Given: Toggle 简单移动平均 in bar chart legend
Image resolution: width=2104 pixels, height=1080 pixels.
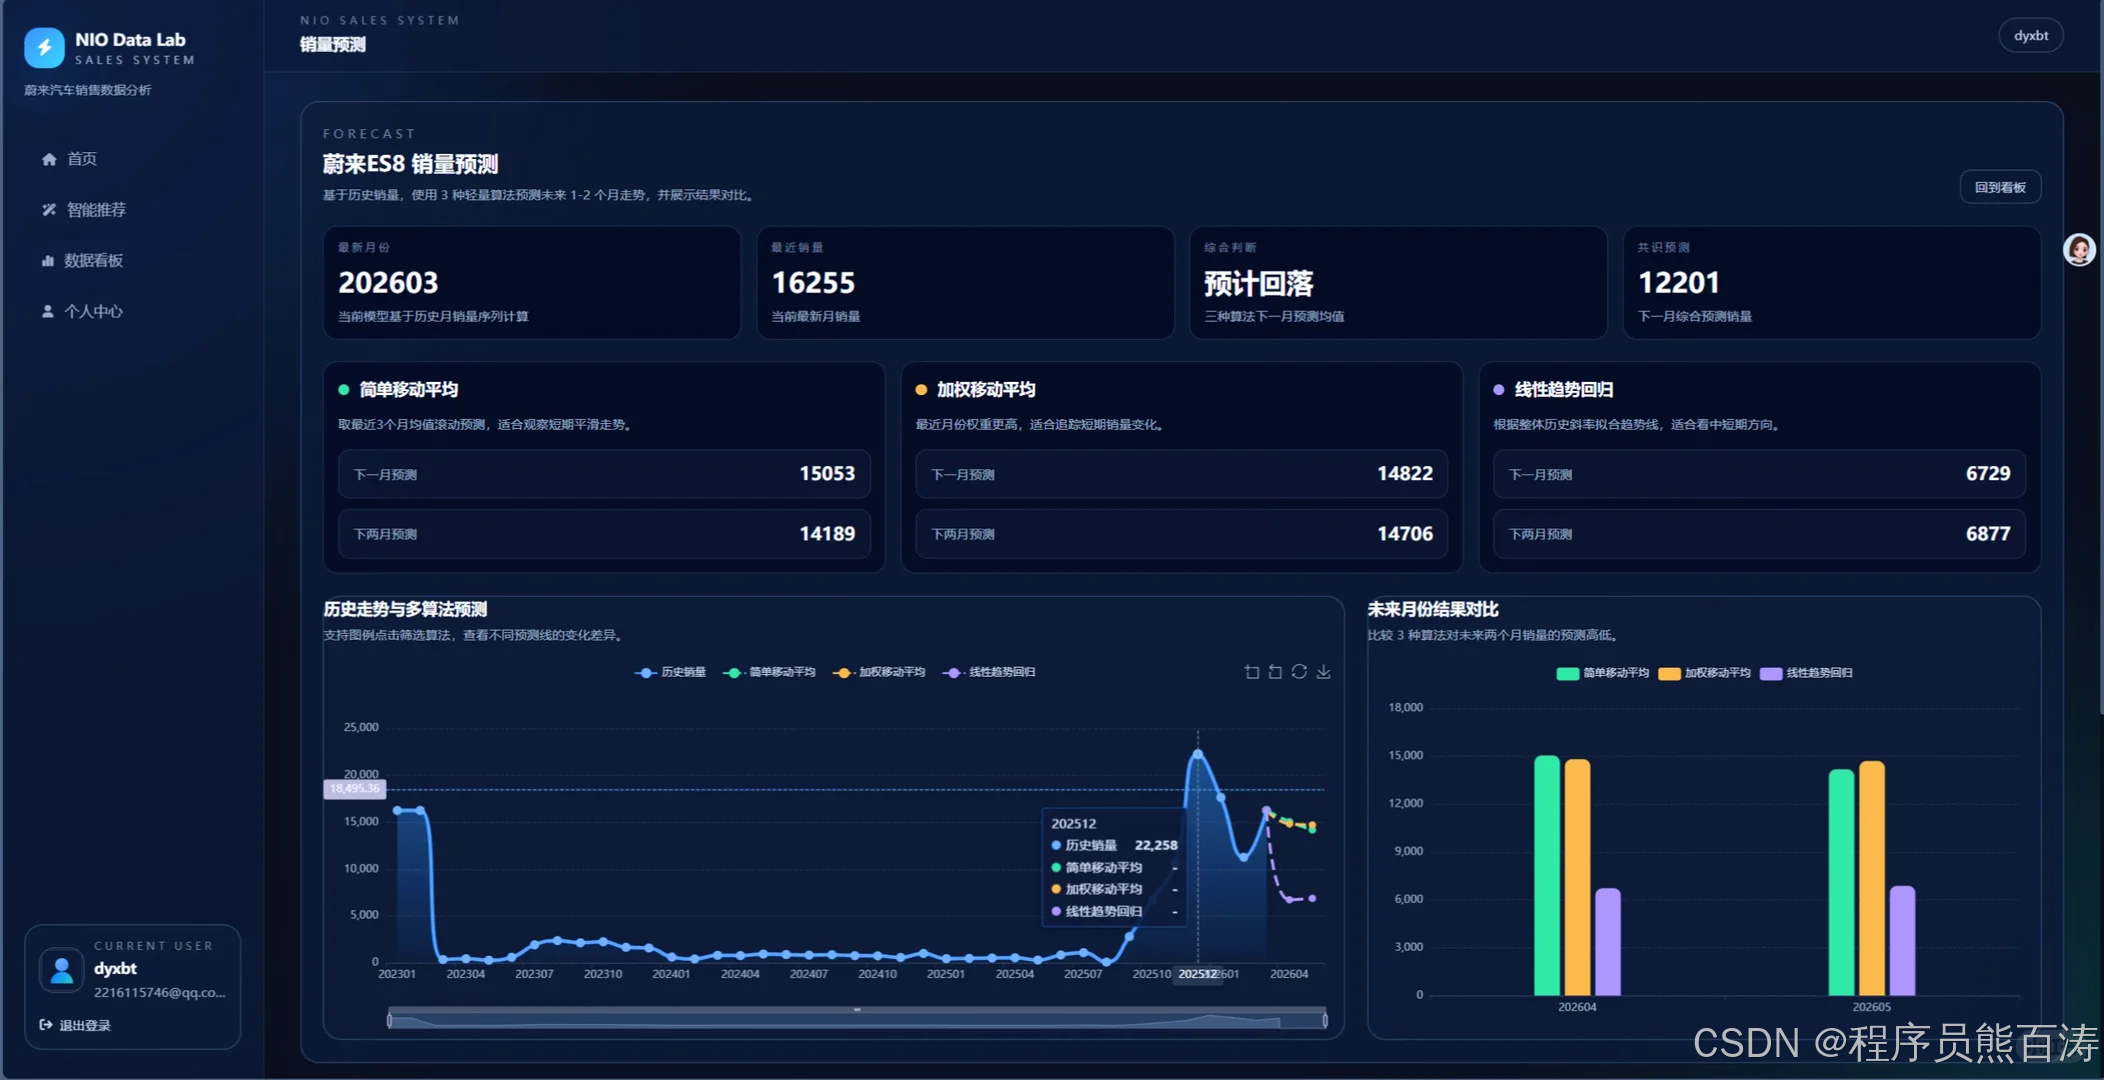Looking at the screenshot, I should click(x=1603, y=673).
